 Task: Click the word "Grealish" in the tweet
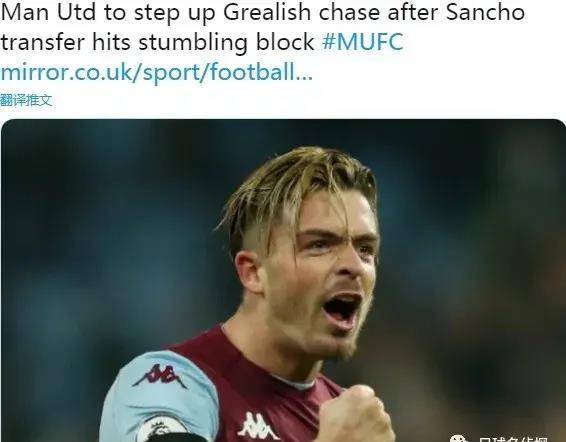pyautogui.click(x=267, y=12)
